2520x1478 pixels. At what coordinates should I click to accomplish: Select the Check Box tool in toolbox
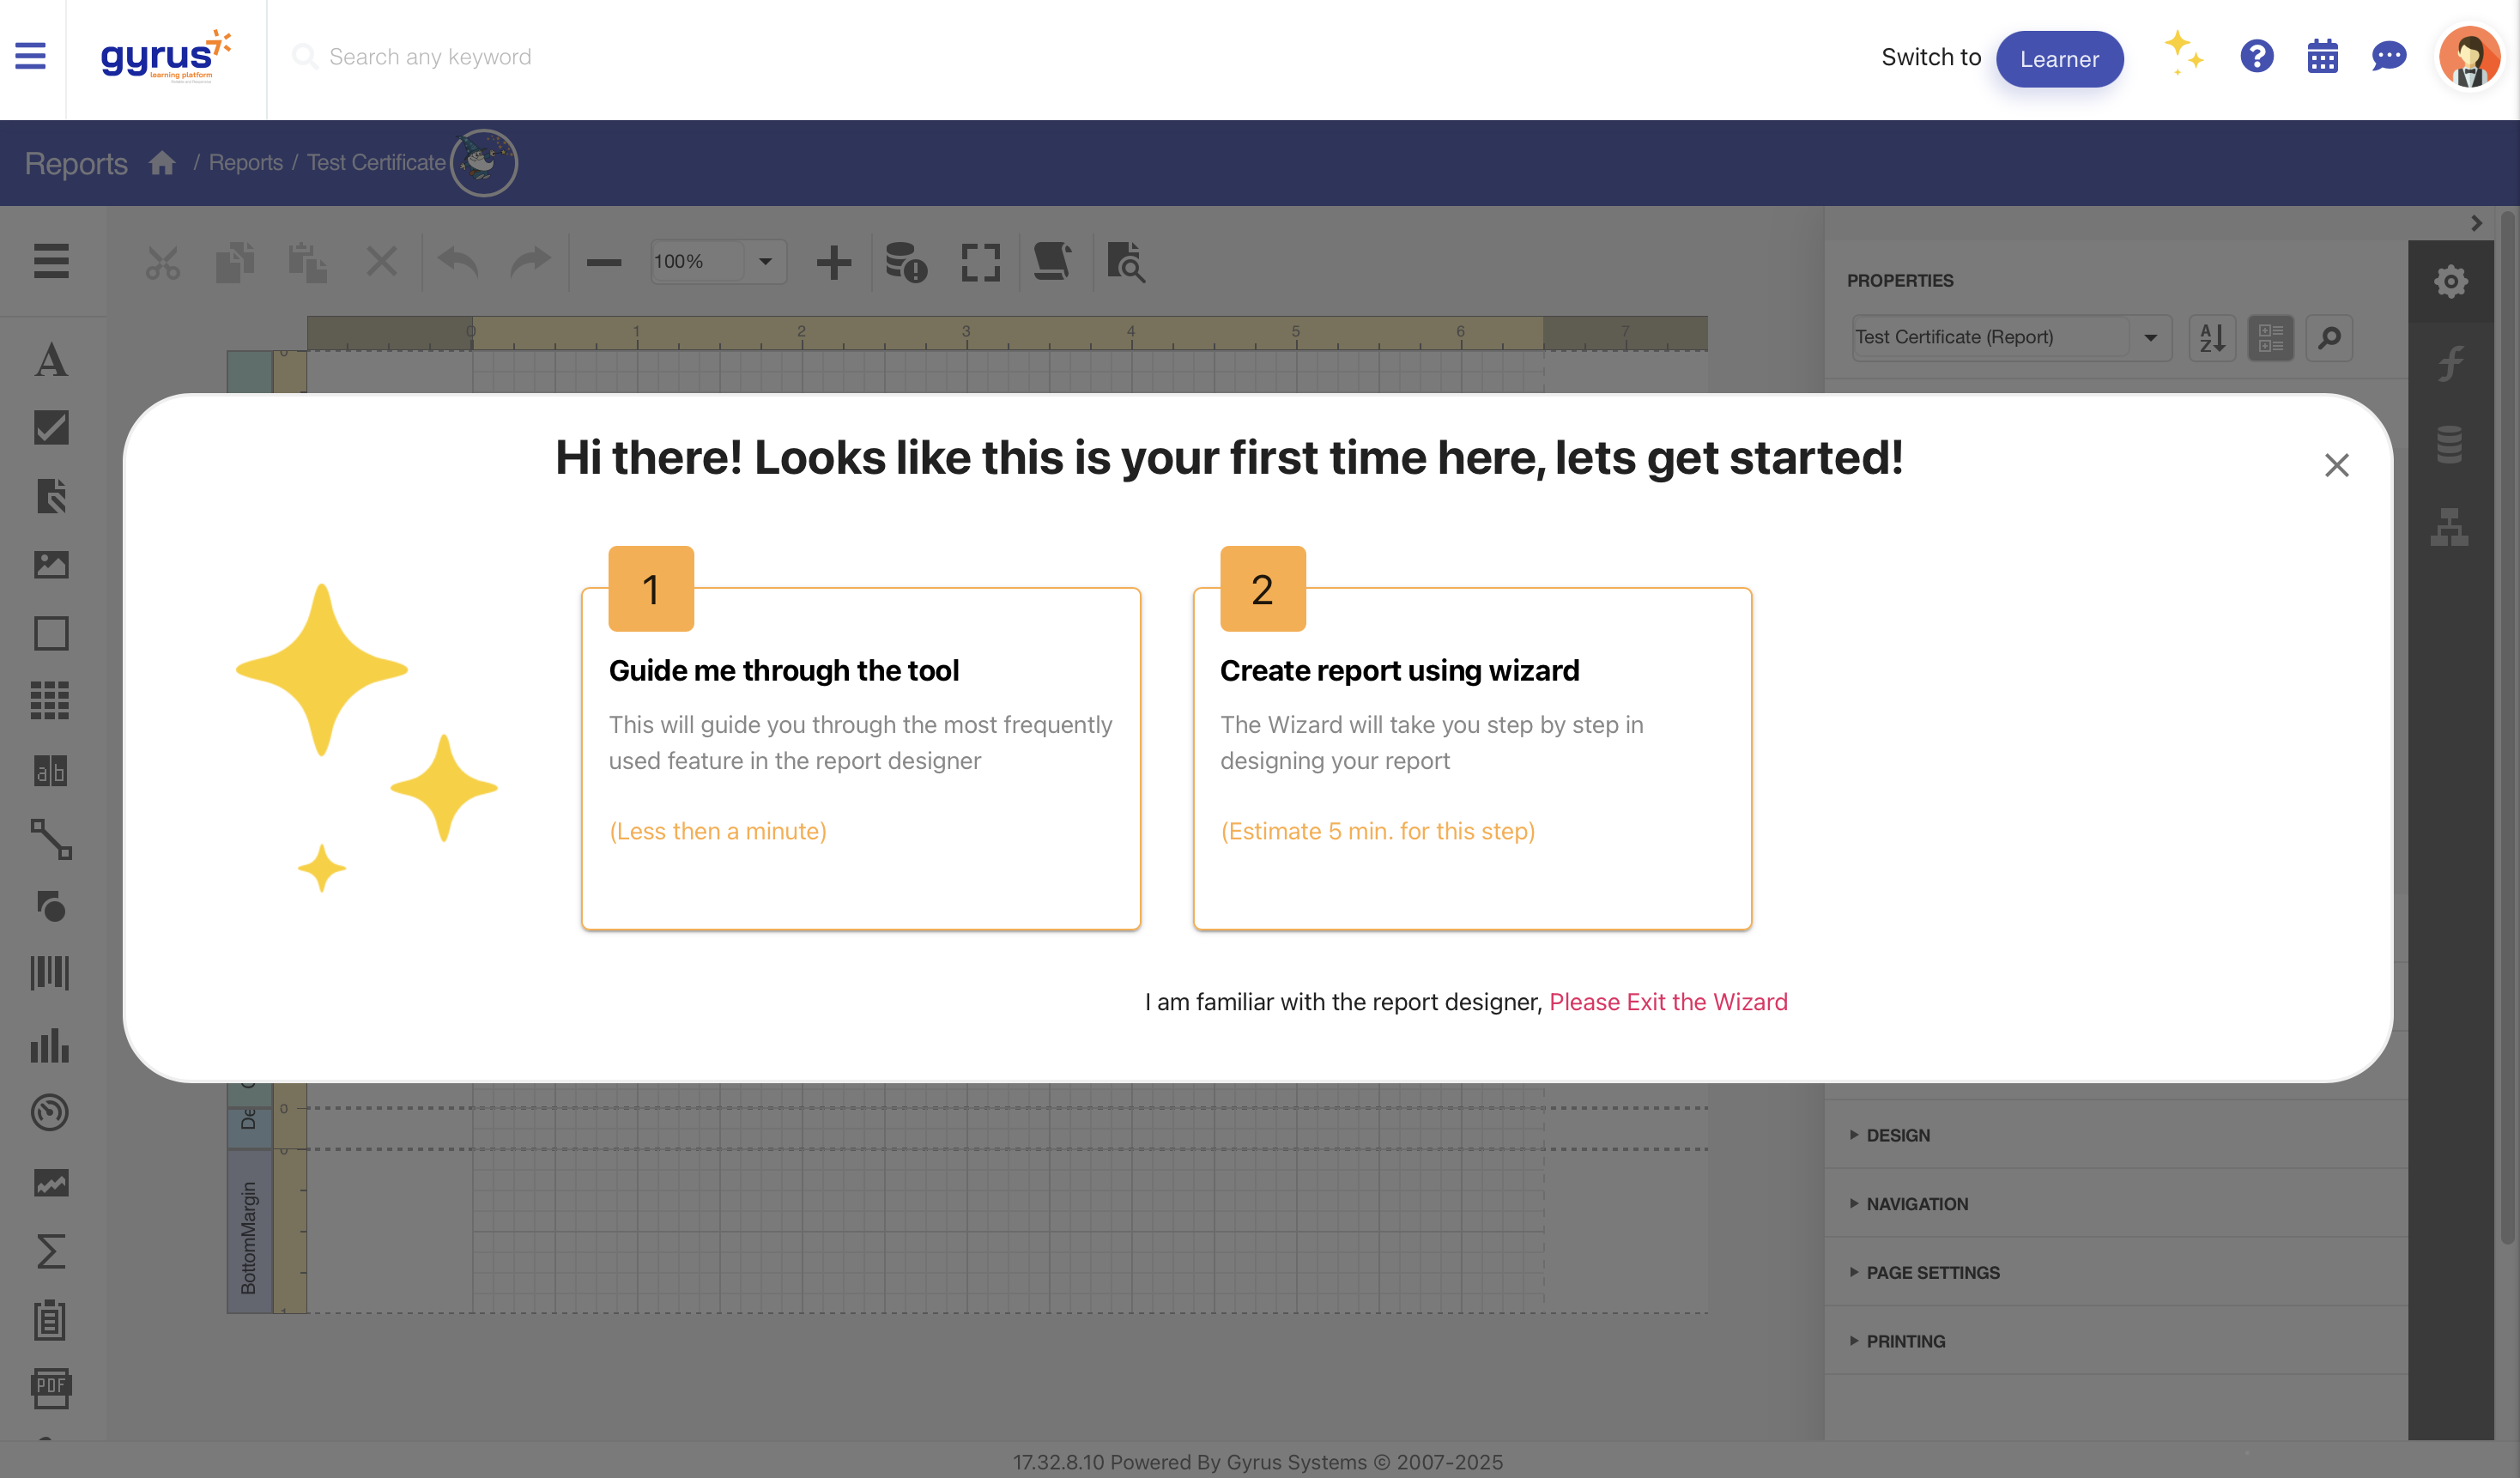(50, 428)
